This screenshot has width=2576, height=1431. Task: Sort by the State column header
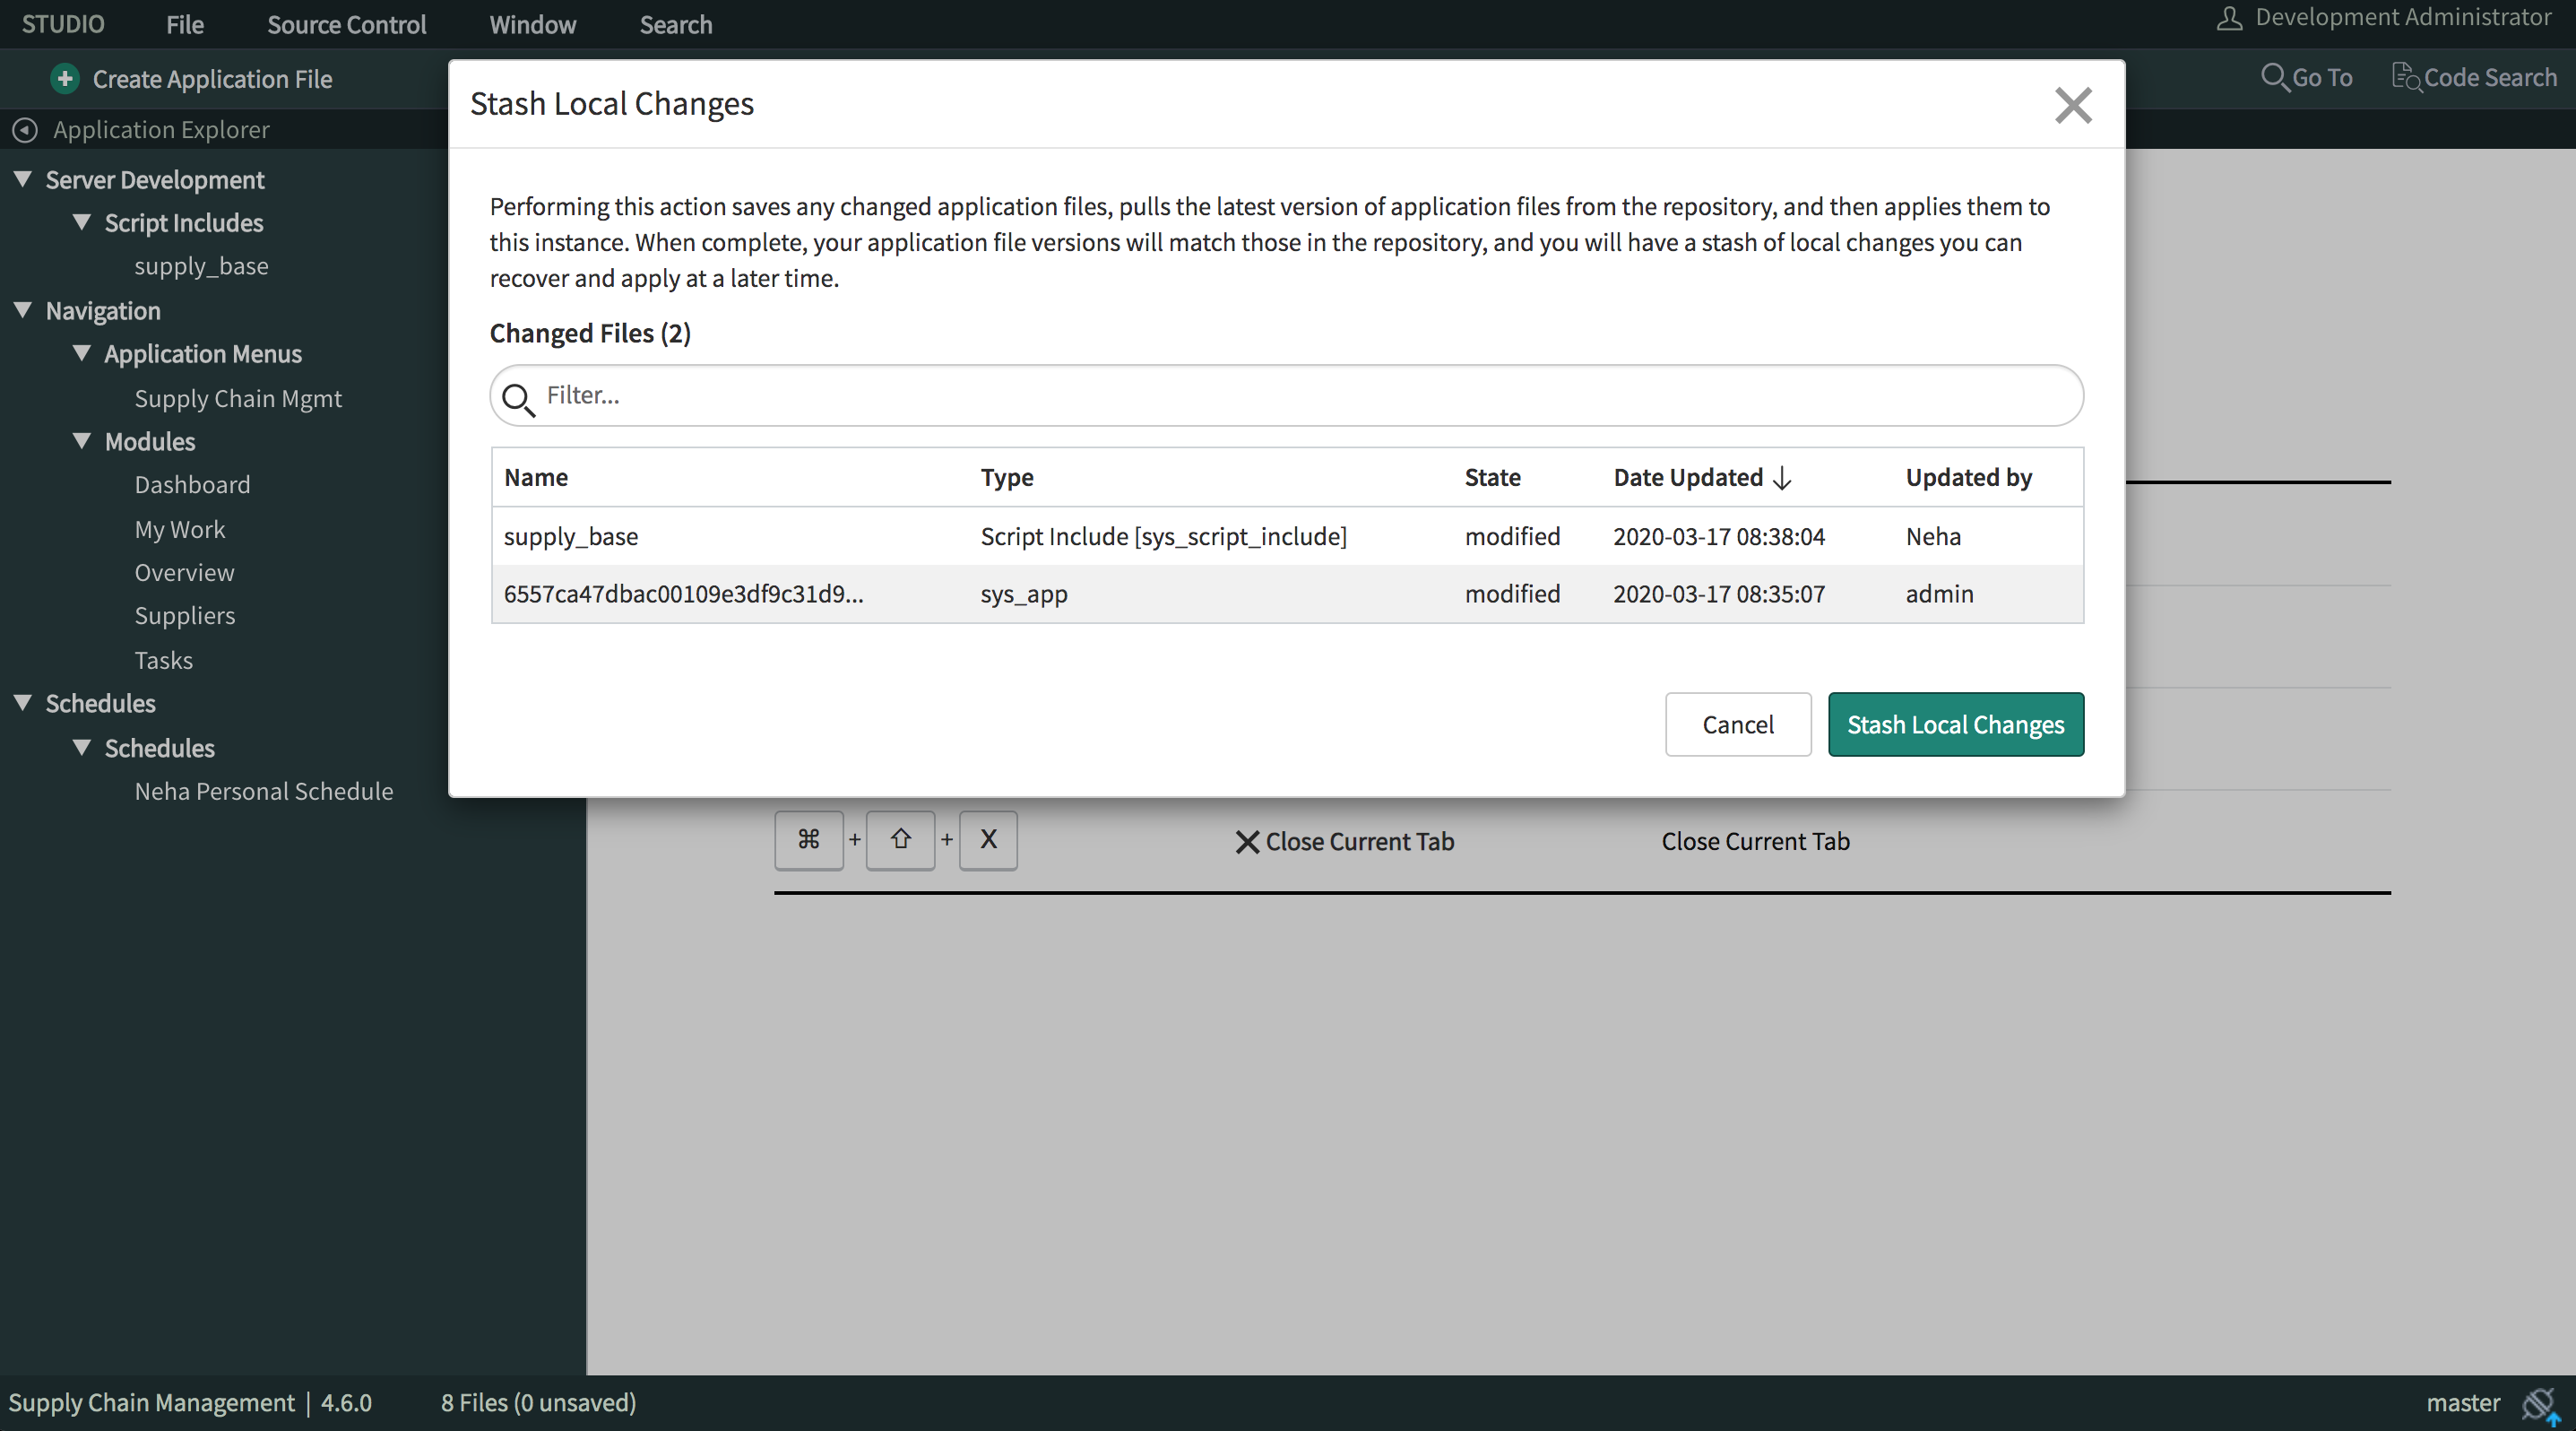(x=1492, y=477)
